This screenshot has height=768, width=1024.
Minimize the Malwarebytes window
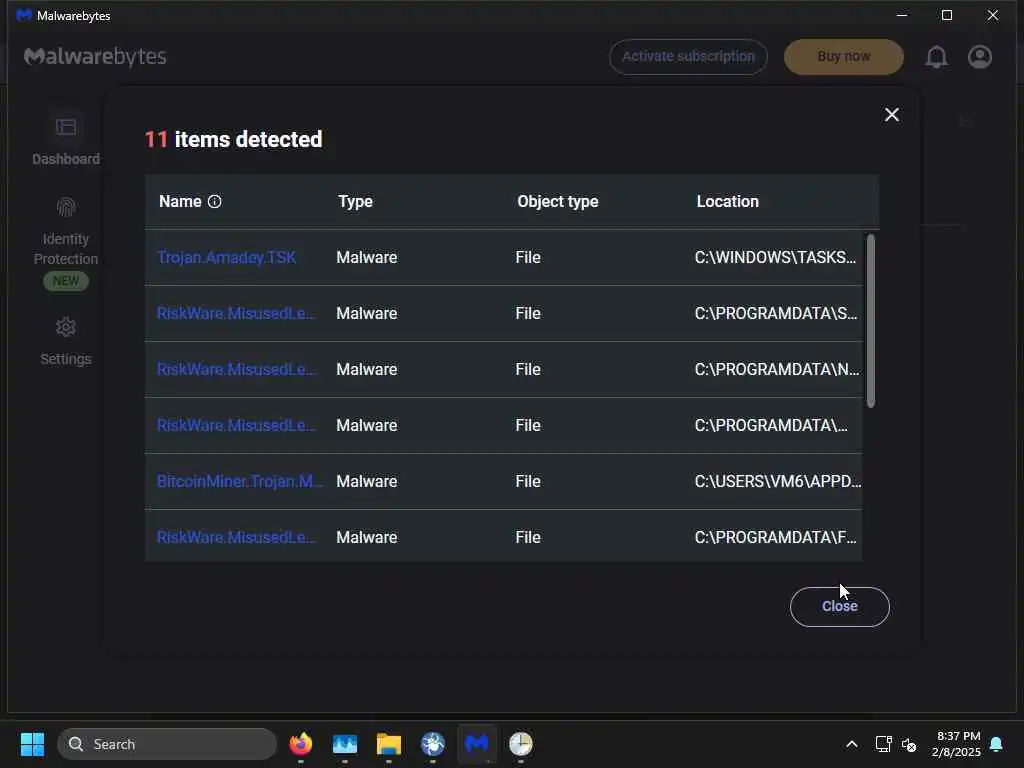tap(902, 15)
